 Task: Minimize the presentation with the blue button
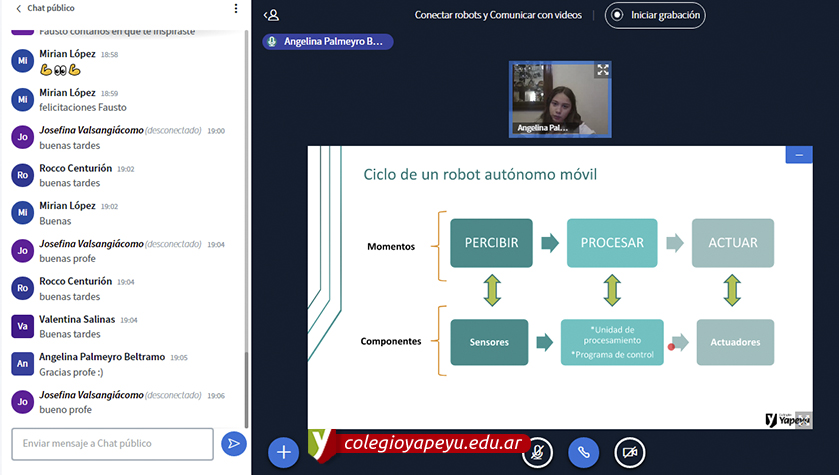coord(799,155)
